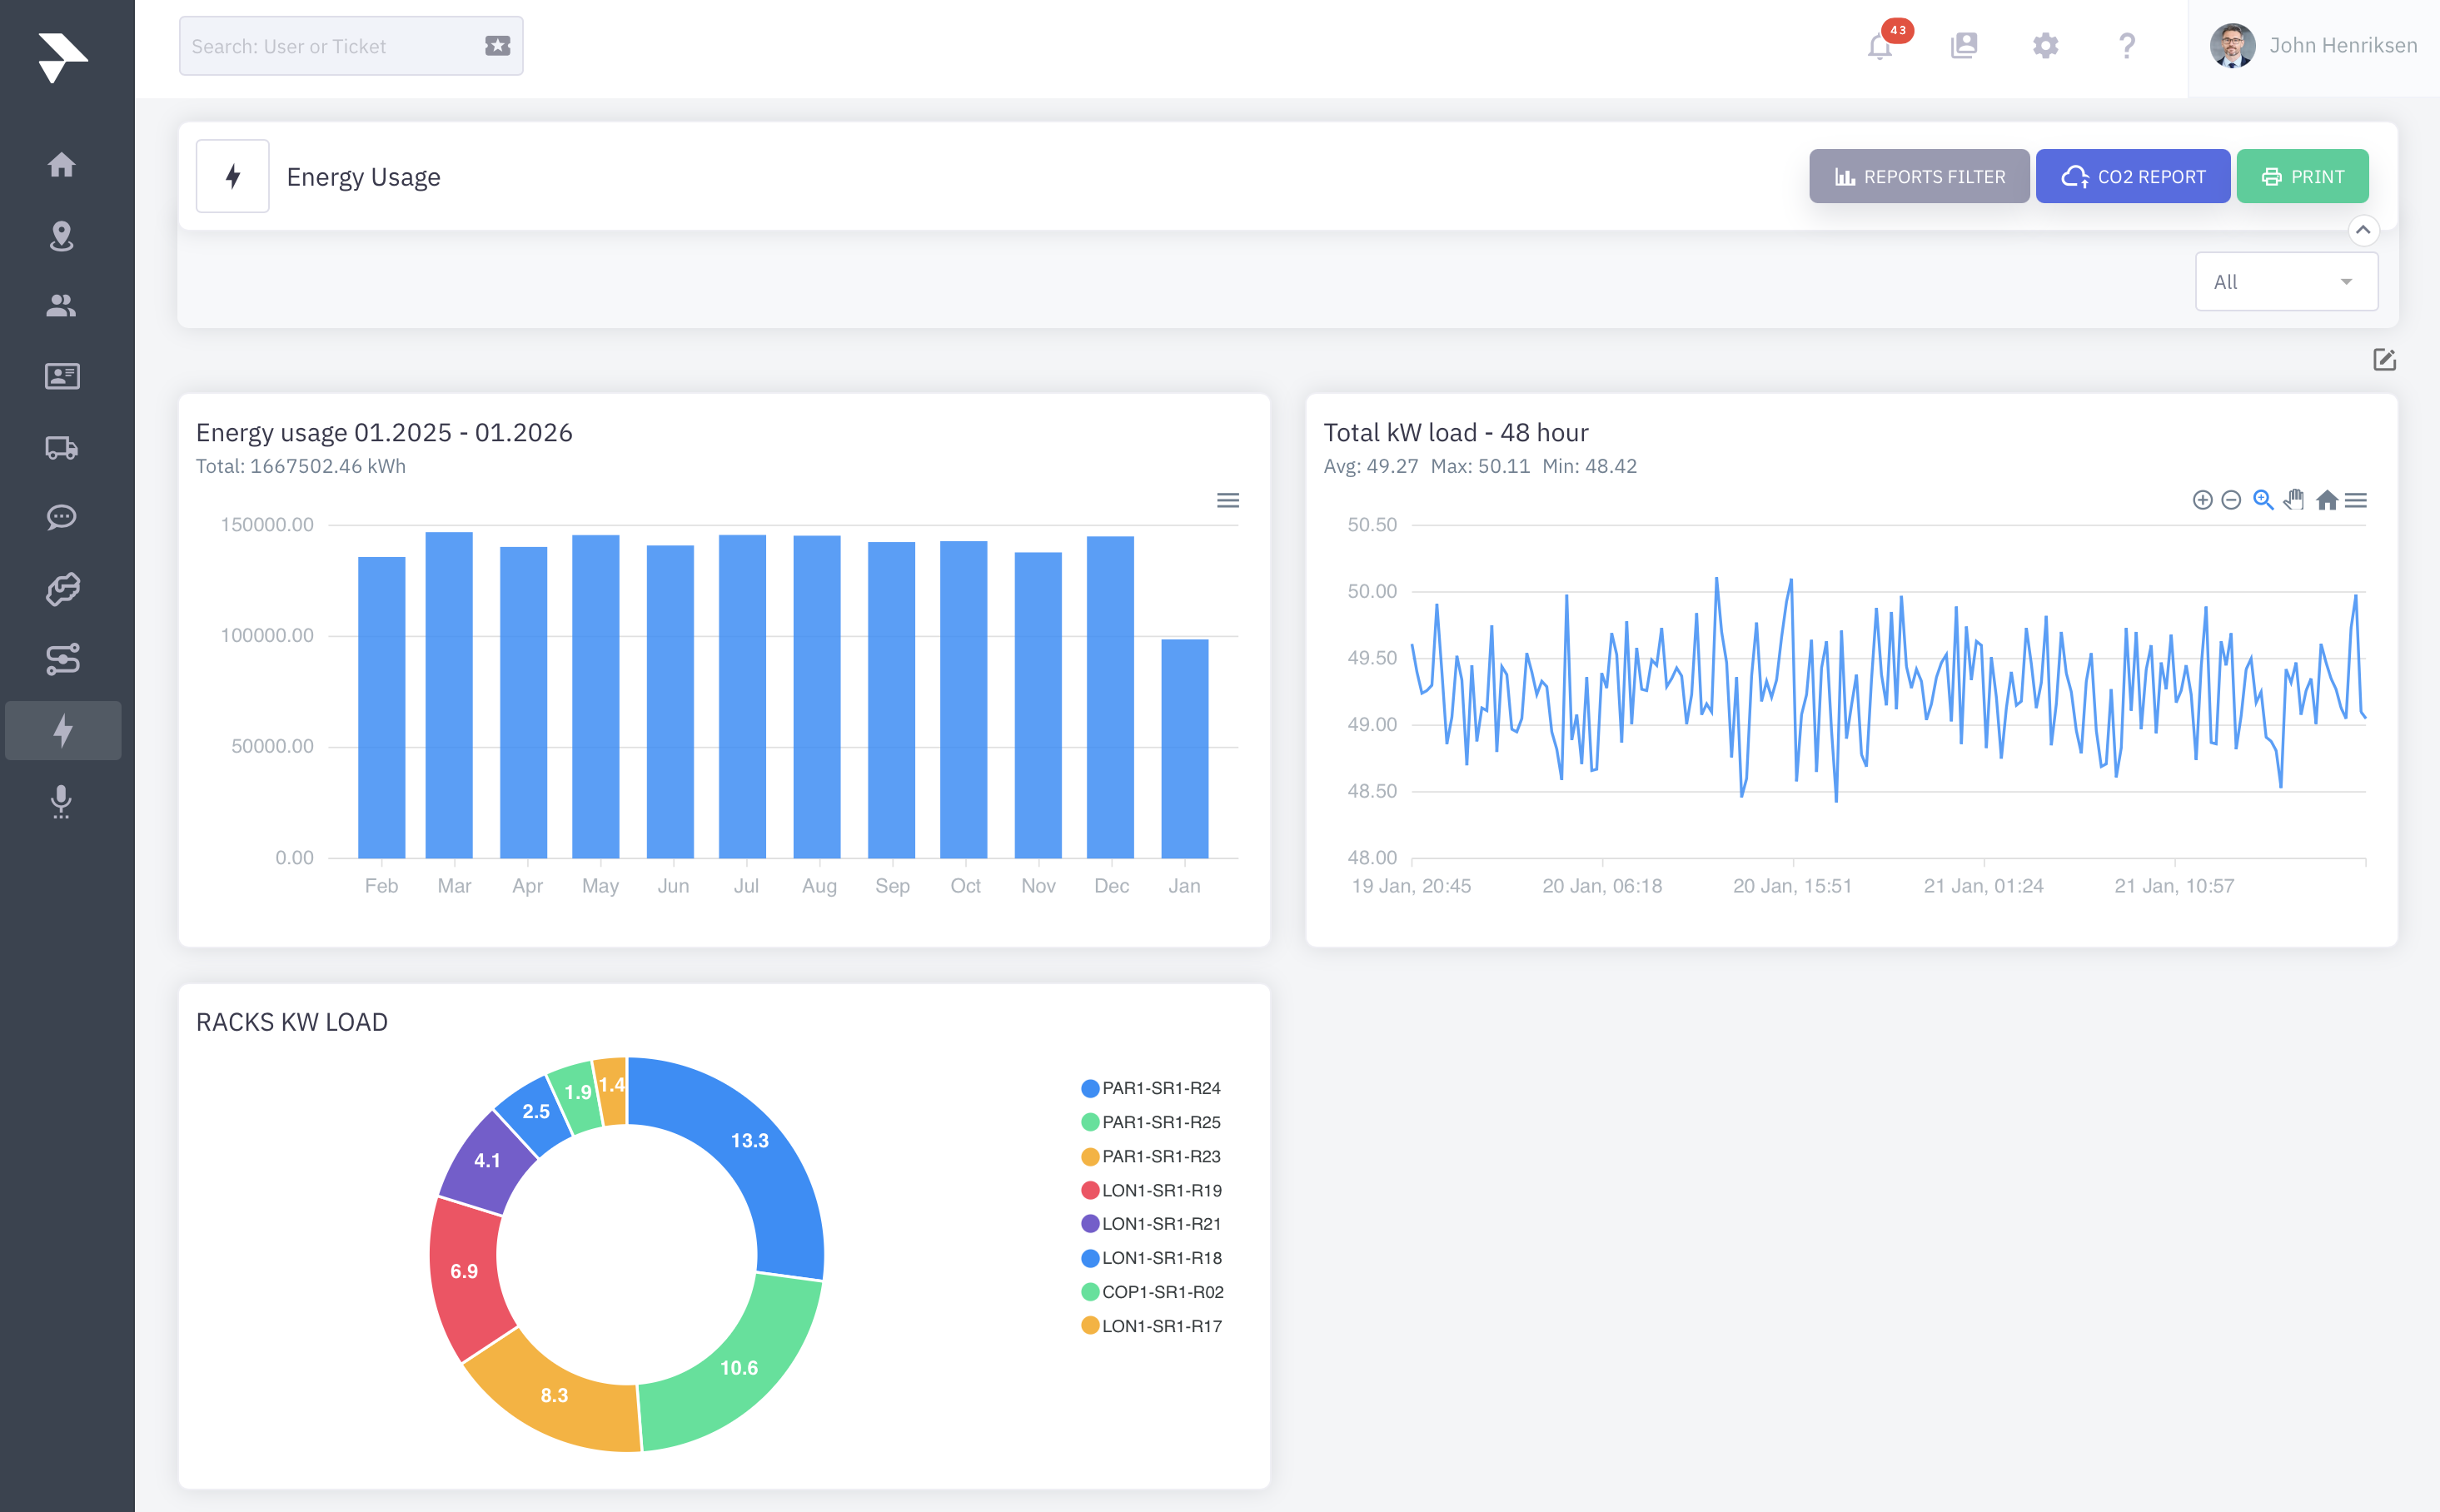Open the help question mark
The image size is (2440, 1512).
(2127, 46)
